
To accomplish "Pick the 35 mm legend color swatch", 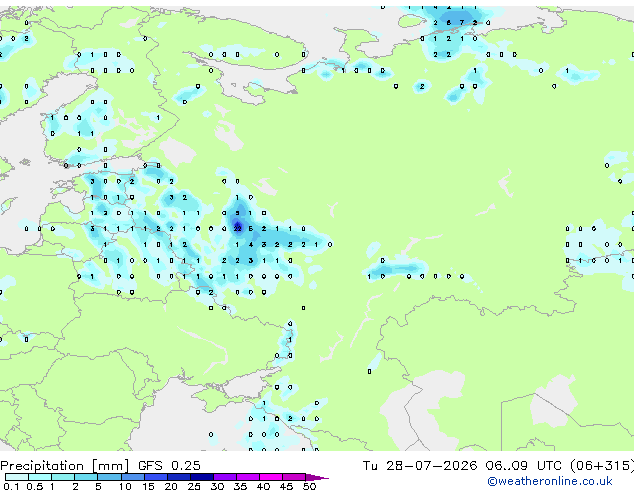I will 248,477.
